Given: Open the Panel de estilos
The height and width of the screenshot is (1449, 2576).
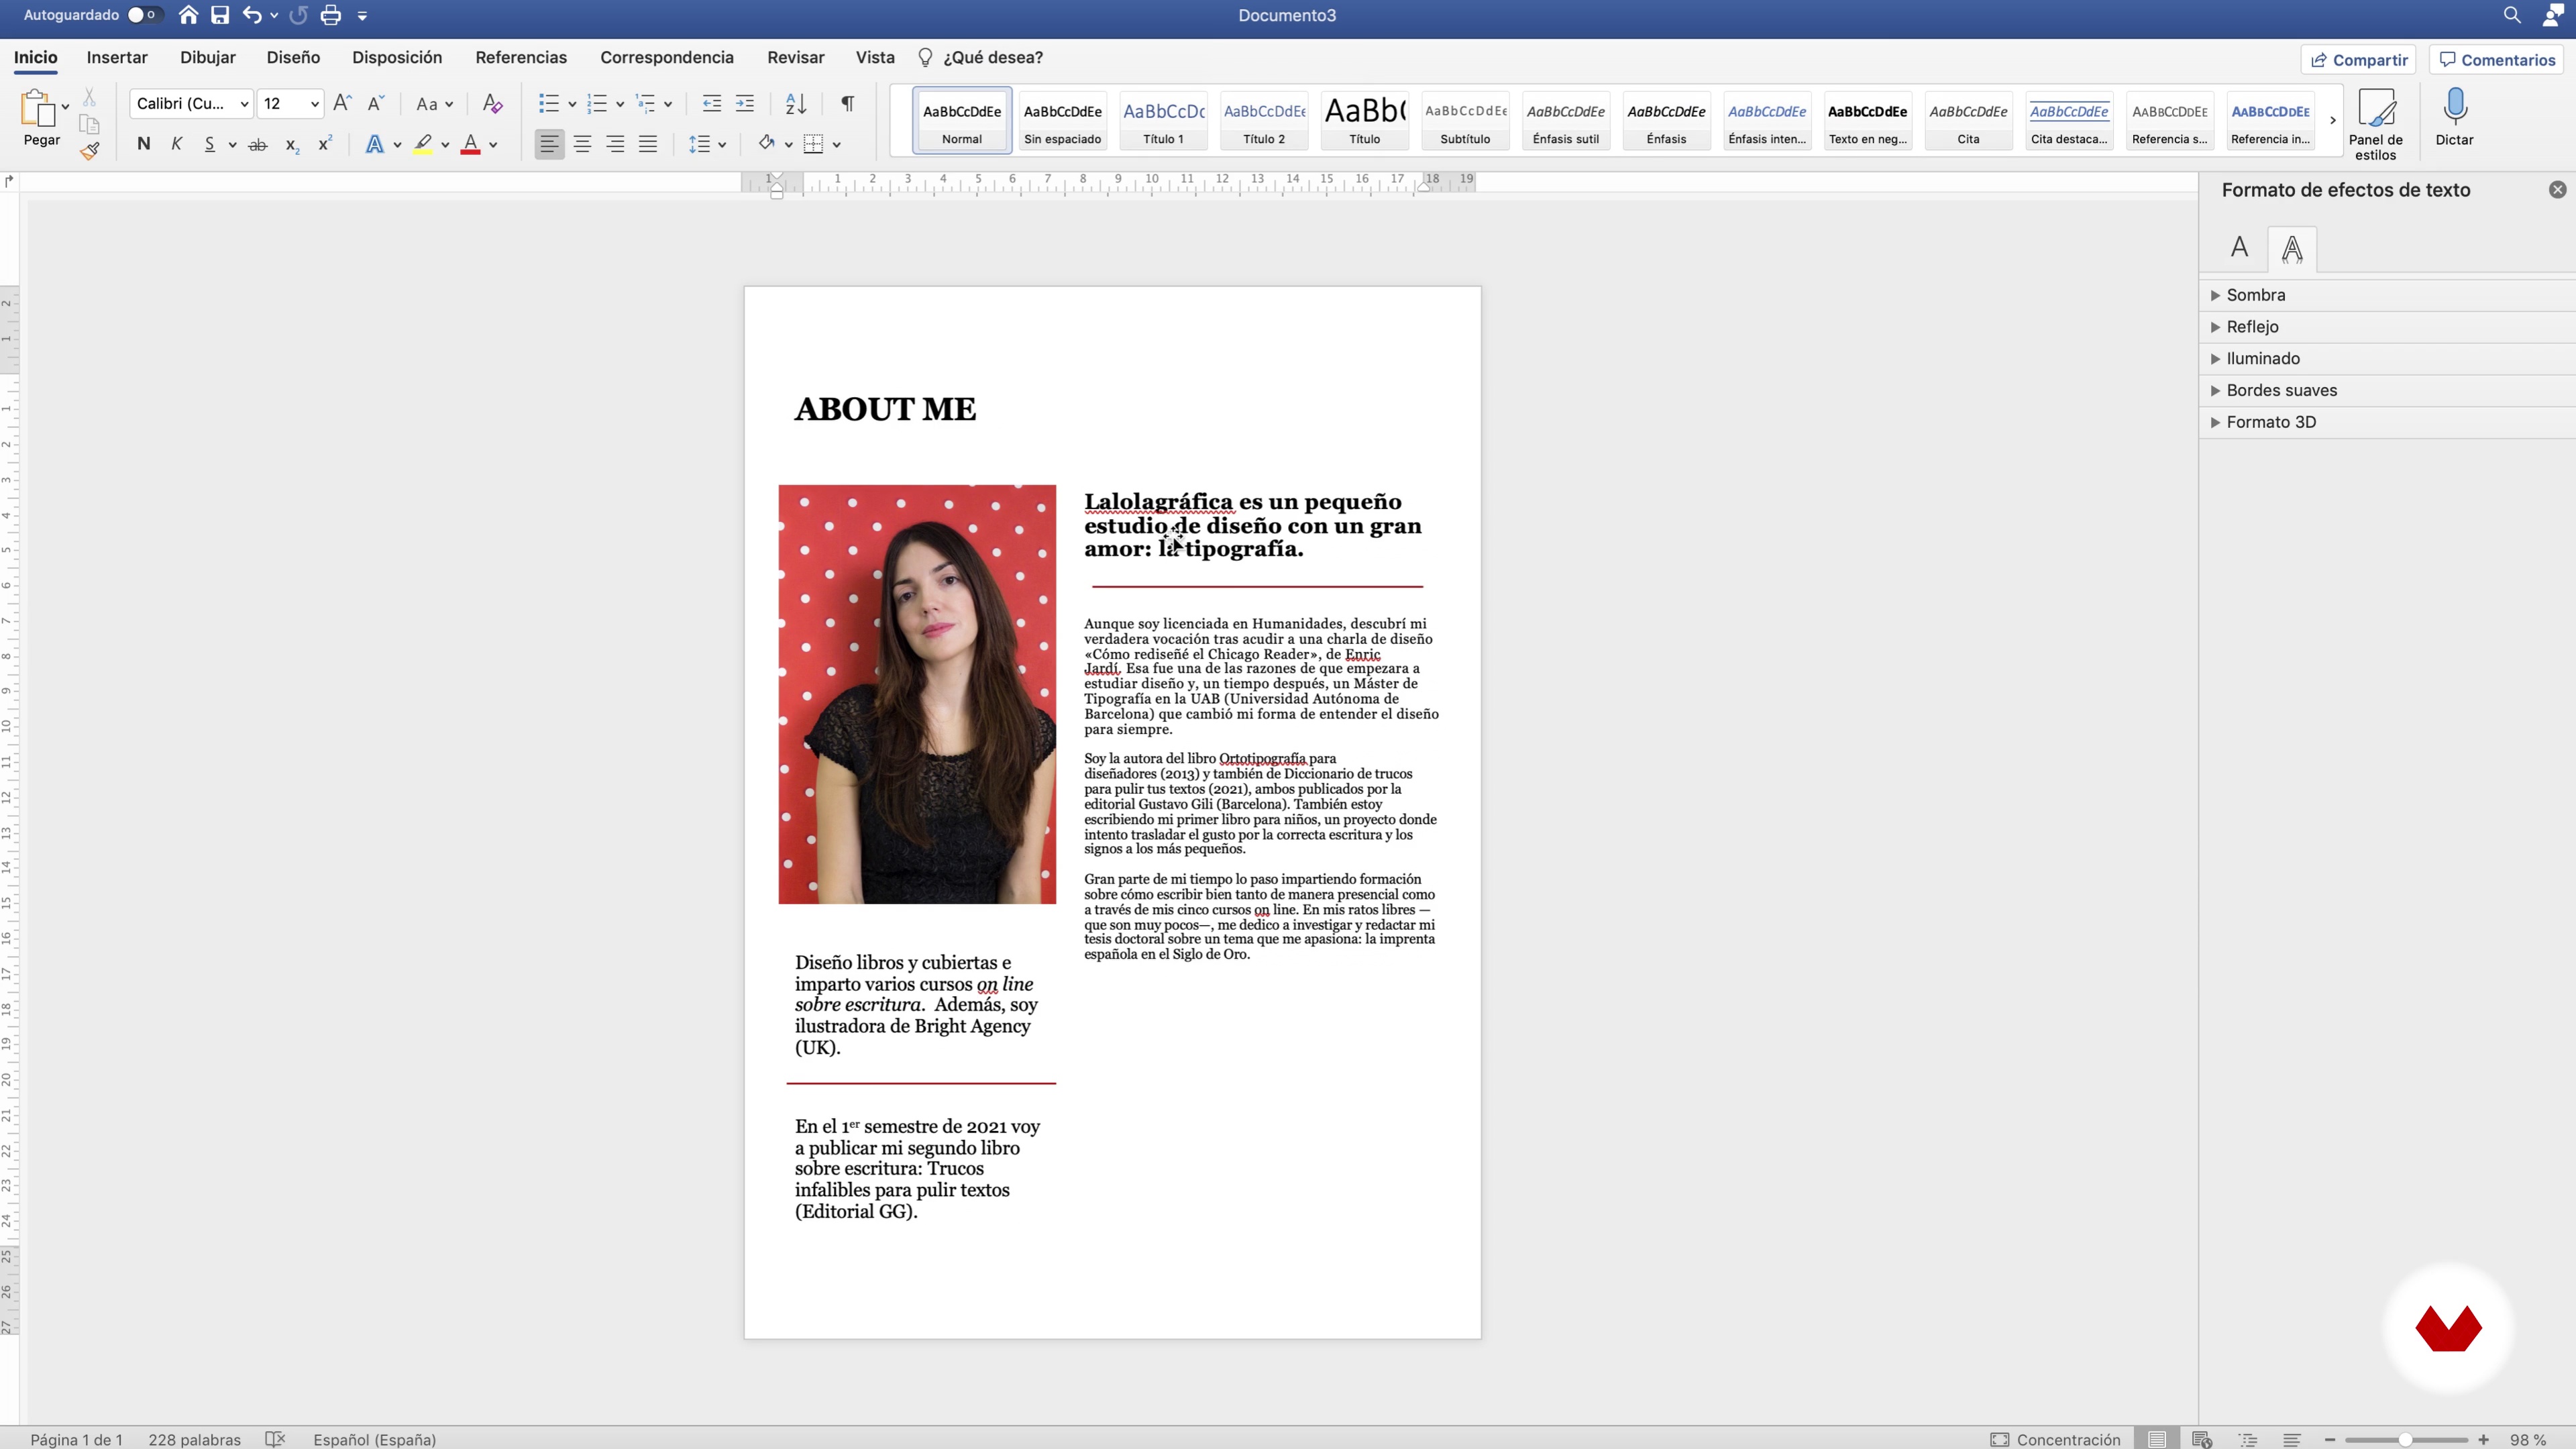Looking at the screenshot, I should 2375,122.
